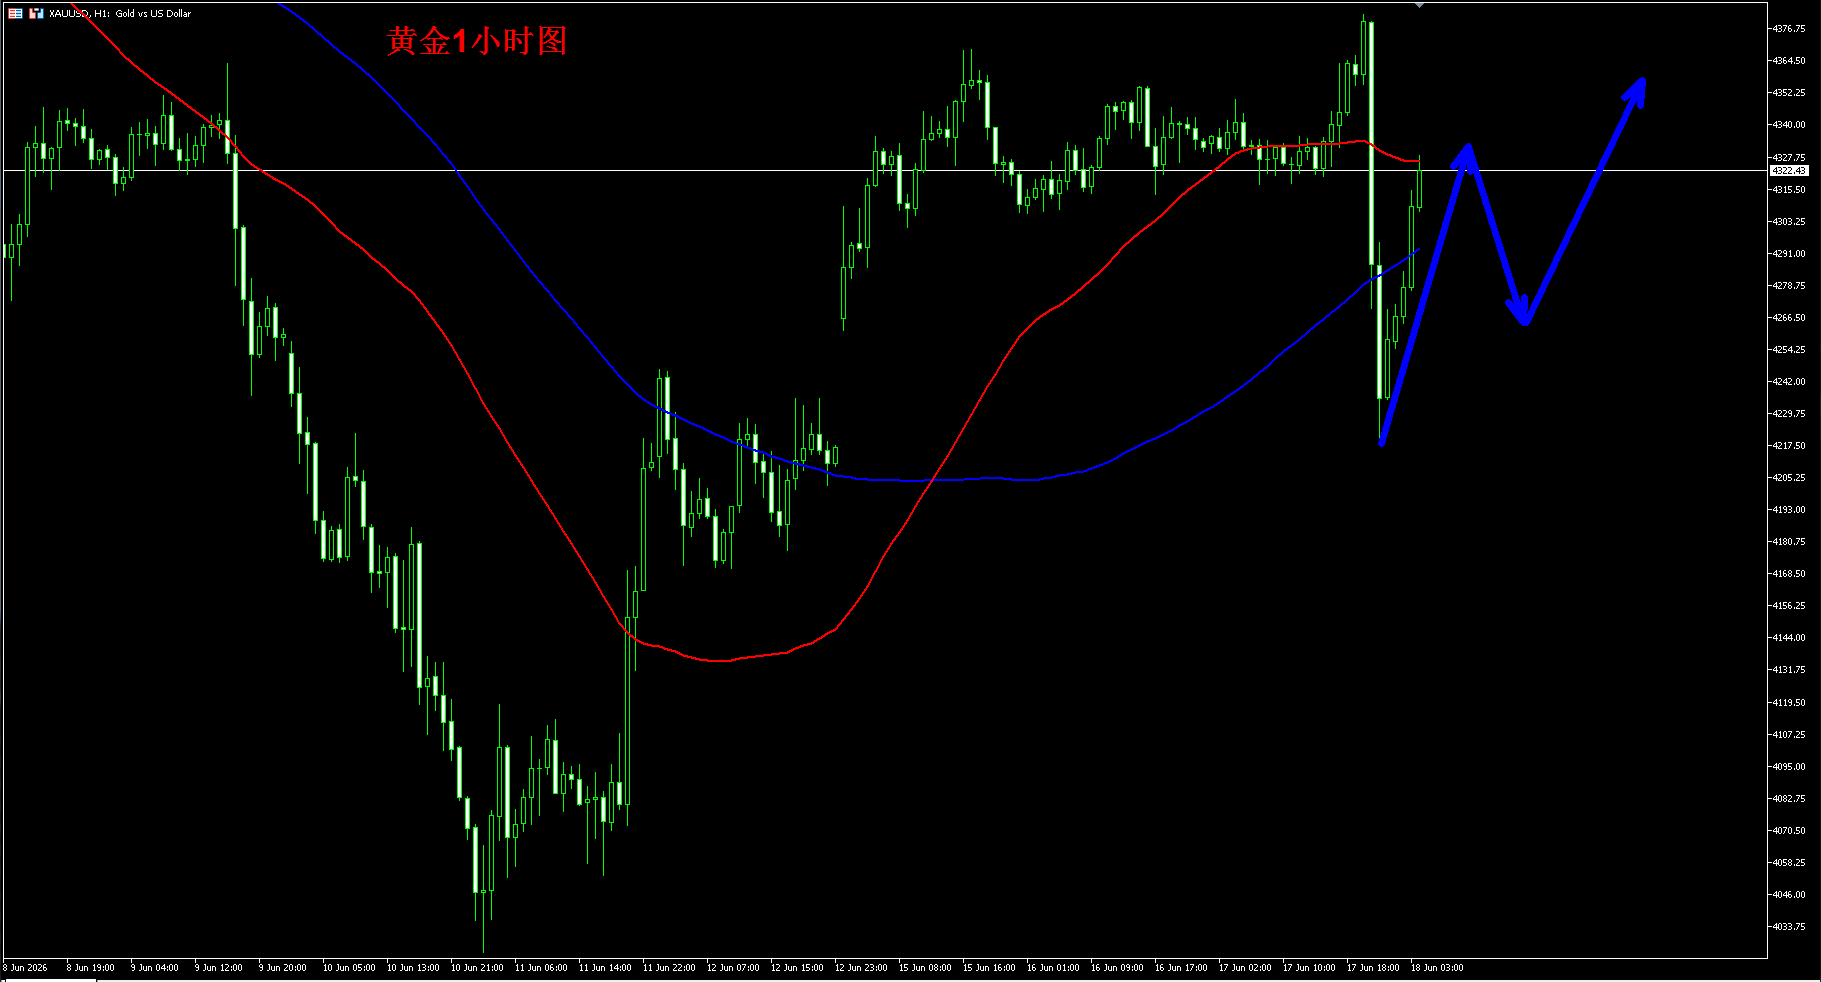1821x982 pixels.
Task: Click the 4340.00 price scale label
Action: click(x=1789, y=125)
